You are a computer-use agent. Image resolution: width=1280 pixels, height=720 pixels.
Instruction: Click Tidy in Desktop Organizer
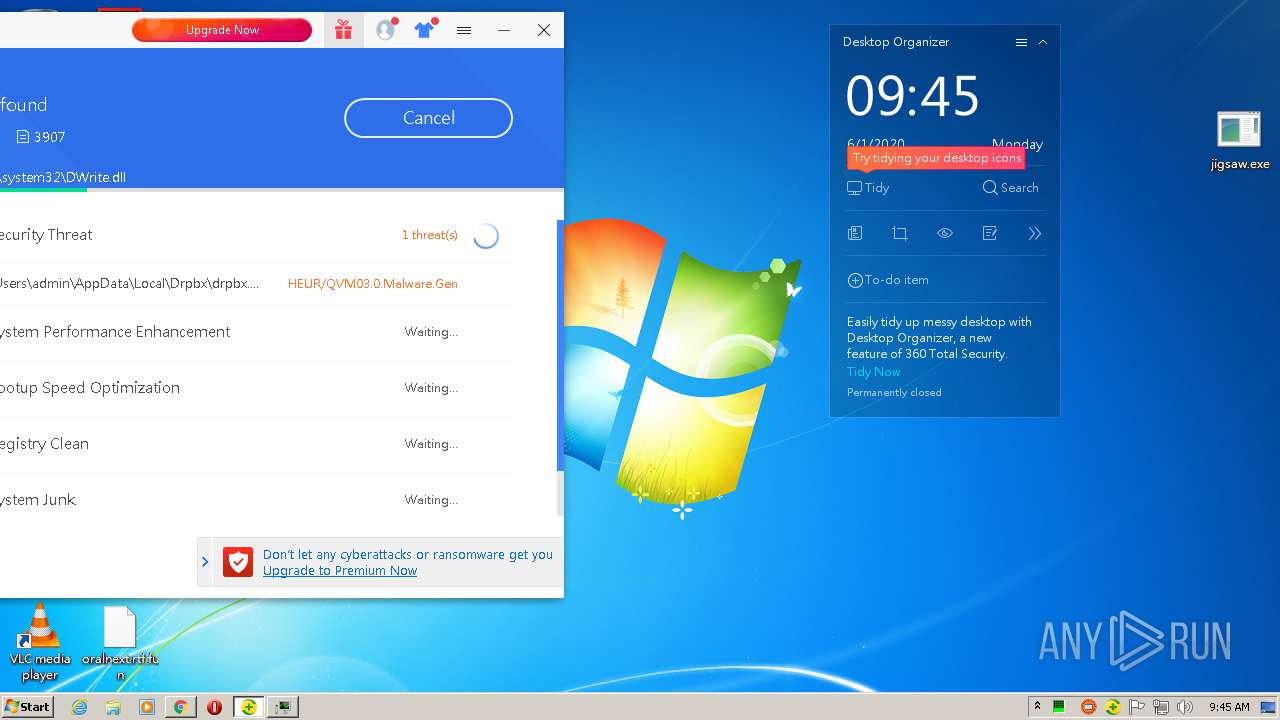point(868,188)
